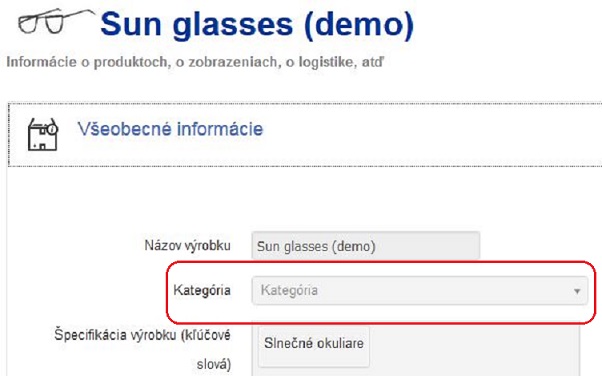
Task: Collapse the Všeobecné informácie section heading
Action: [170, 129]
